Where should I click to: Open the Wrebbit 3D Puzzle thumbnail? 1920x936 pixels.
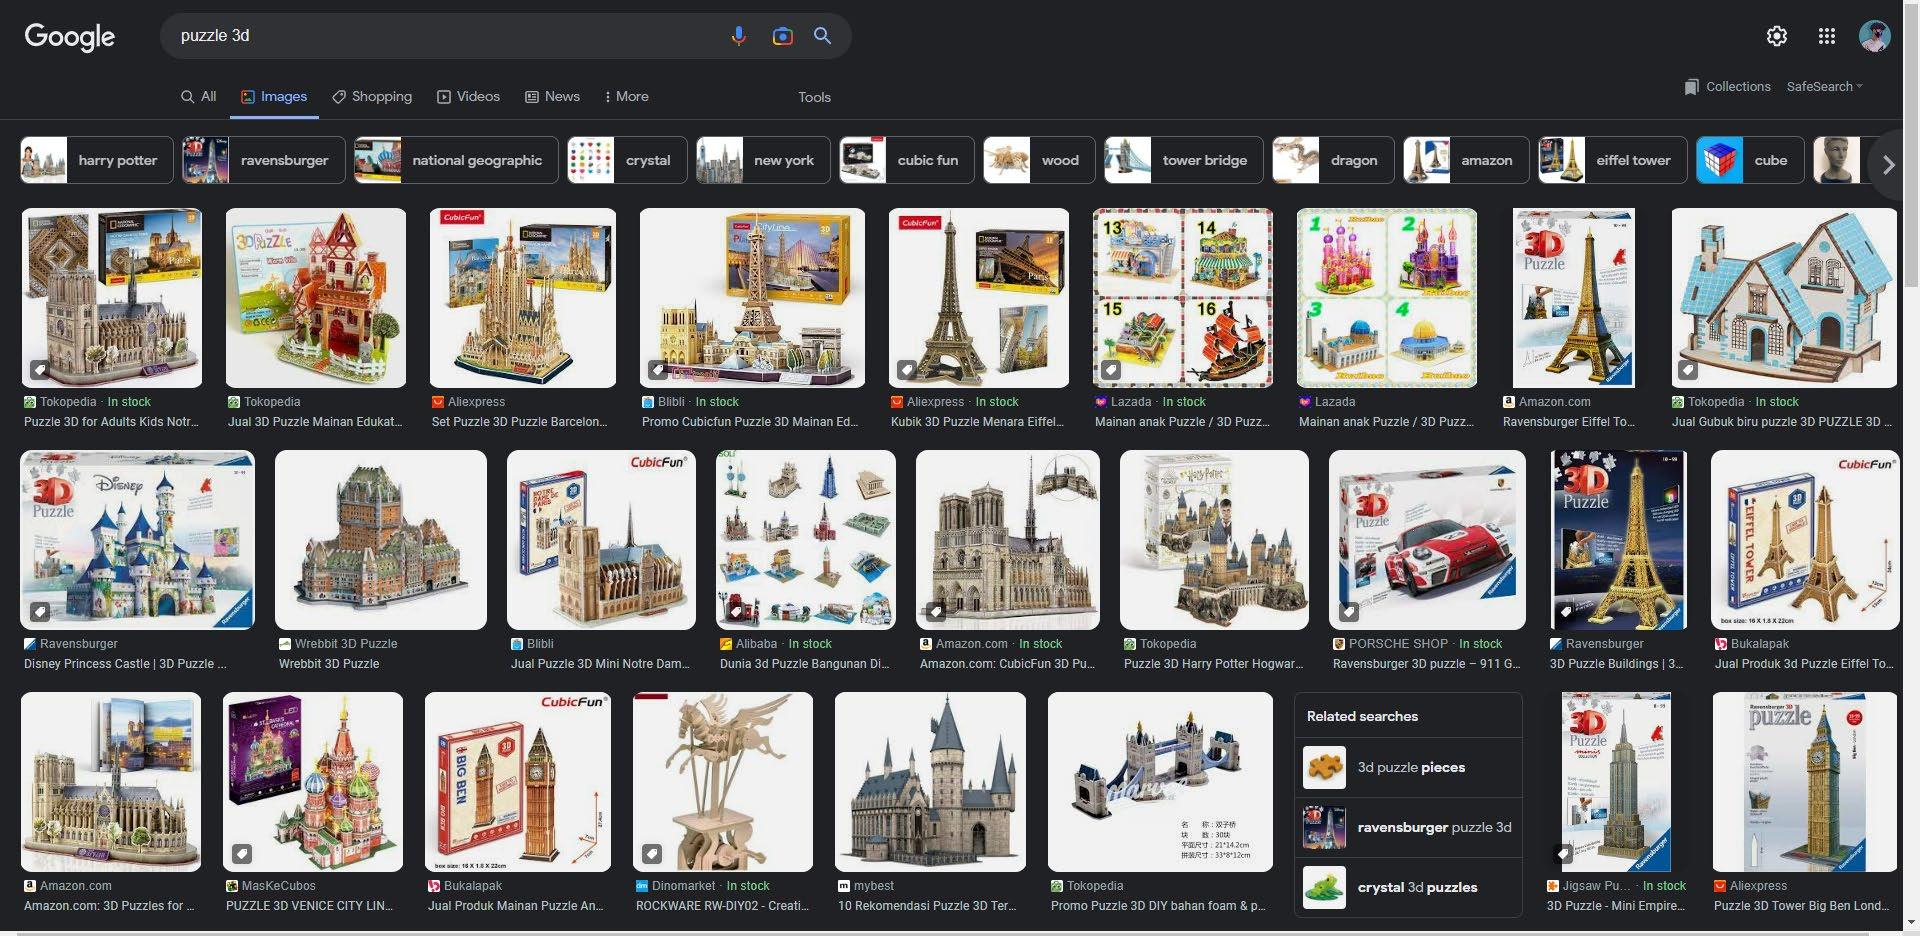pyautogui.click(x=381, y=540)
